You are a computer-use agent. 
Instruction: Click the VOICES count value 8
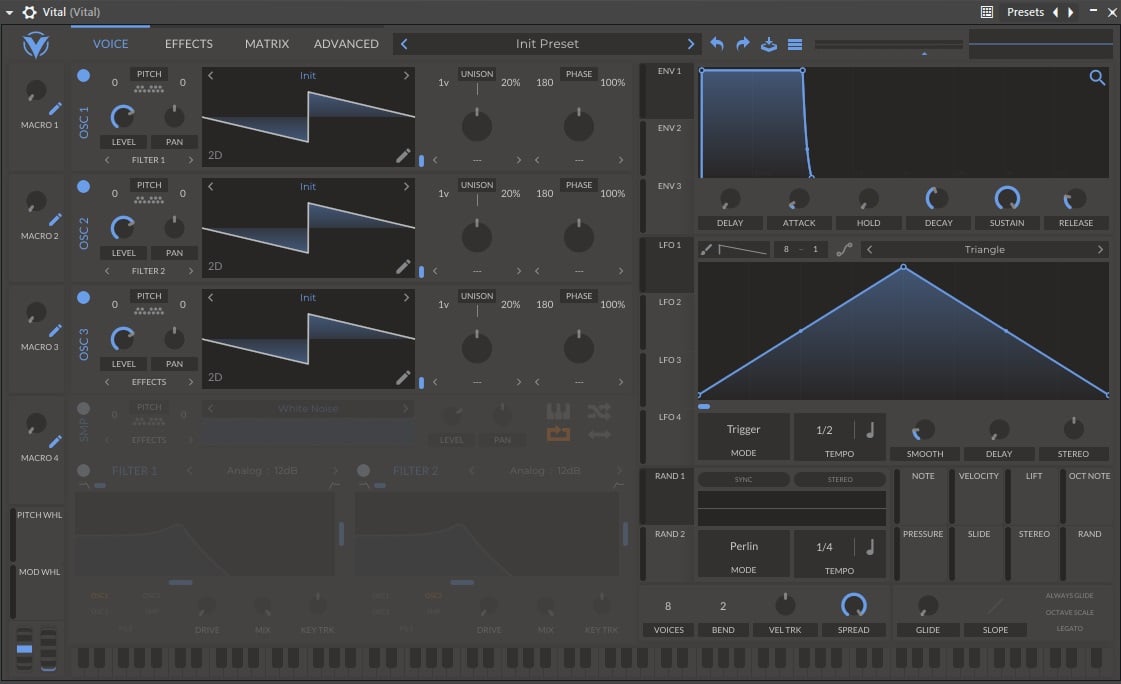tap(668, 606)
